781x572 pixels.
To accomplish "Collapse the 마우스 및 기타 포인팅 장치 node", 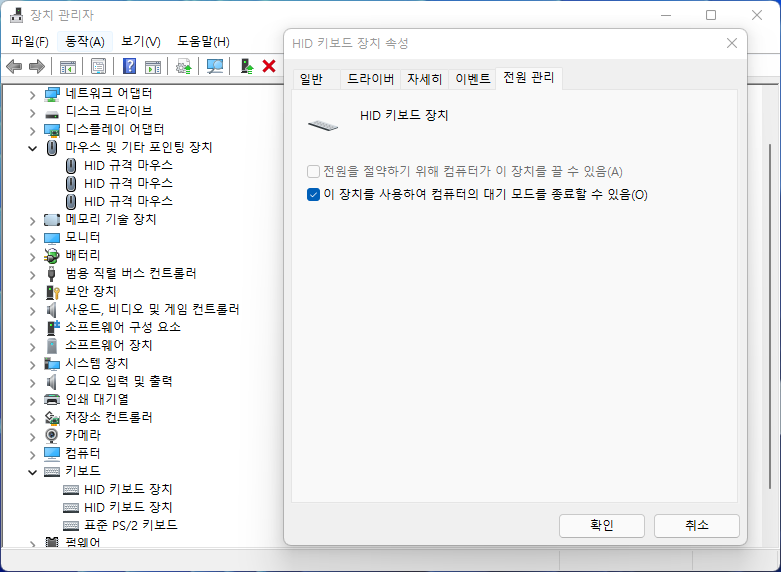I will pyautogui.click(x=32, y=148).
